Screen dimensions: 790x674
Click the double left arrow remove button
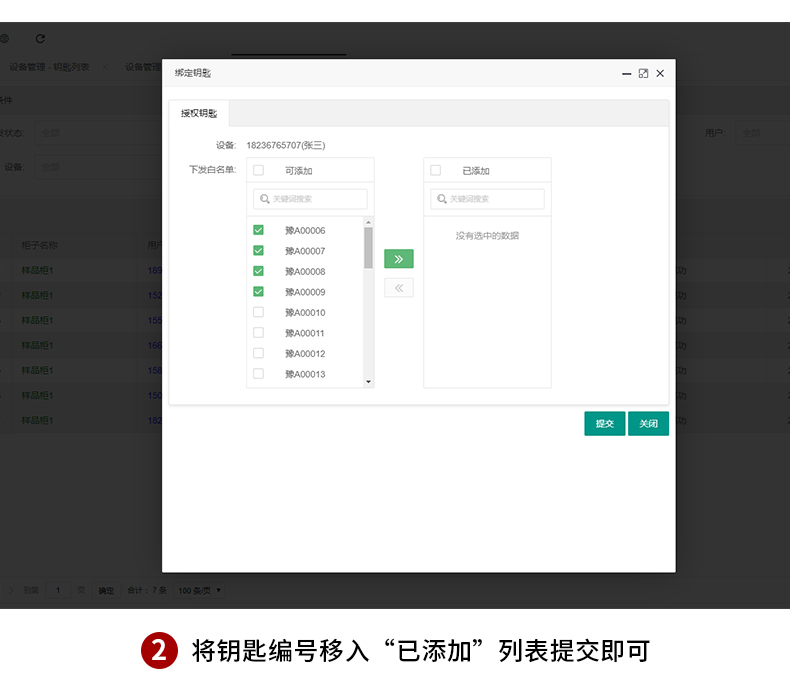pos(399,288)
